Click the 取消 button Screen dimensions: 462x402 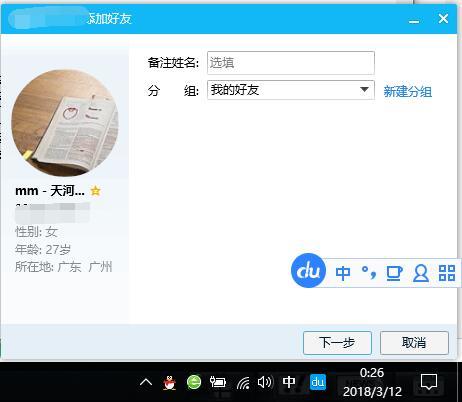(x=414, y=343)
